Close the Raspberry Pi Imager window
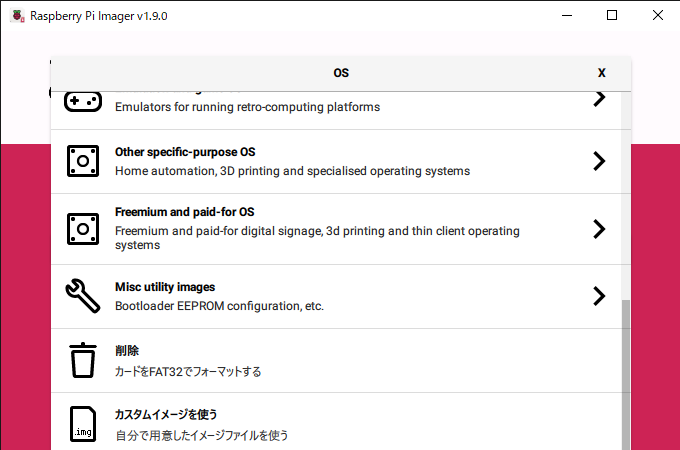The height and width of the screenshot is (450, 680). [x=657, y=16]
